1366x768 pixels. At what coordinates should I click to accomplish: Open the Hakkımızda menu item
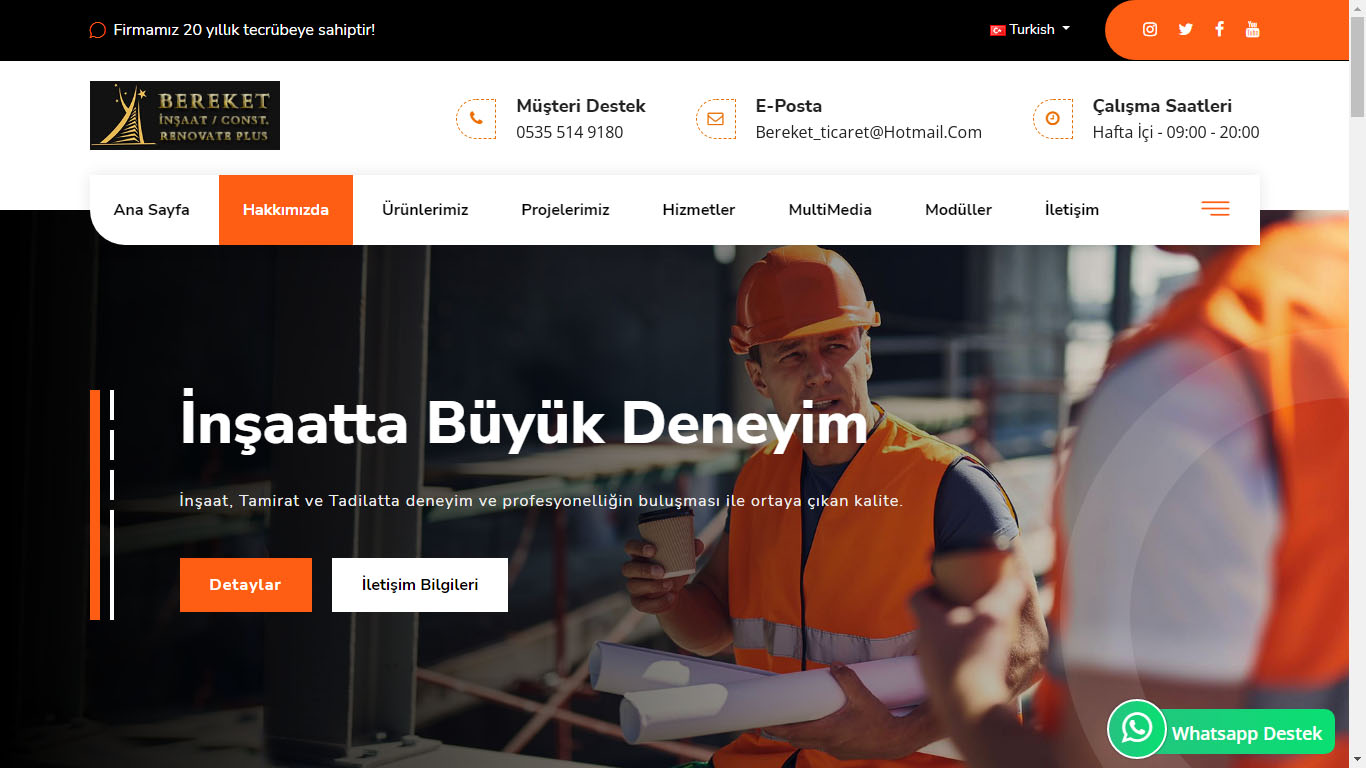[286, 210]
